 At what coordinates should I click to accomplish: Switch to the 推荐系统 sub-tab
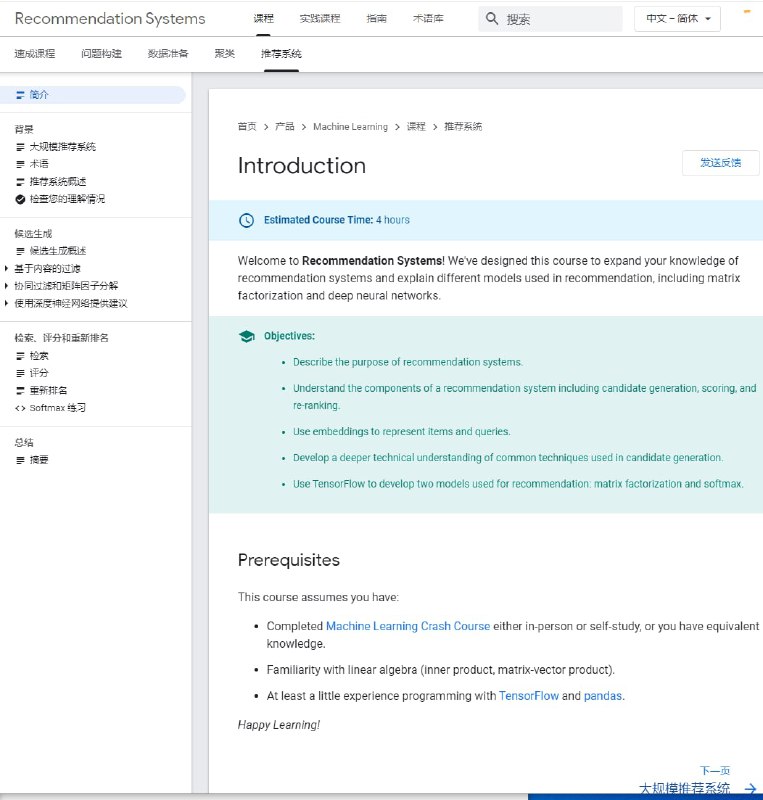click(281, 54)
